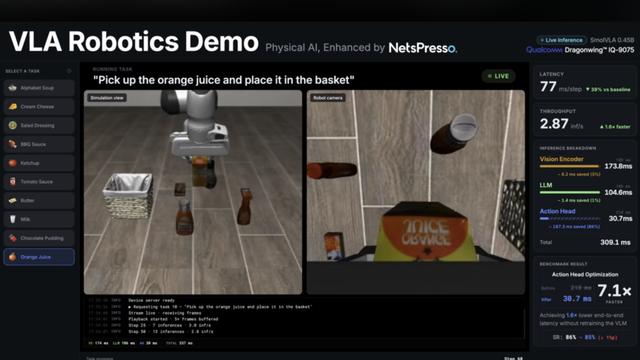Click the simulation view with the robot arm
This screenshot has width=640, height=360.
tap(193, 192)
